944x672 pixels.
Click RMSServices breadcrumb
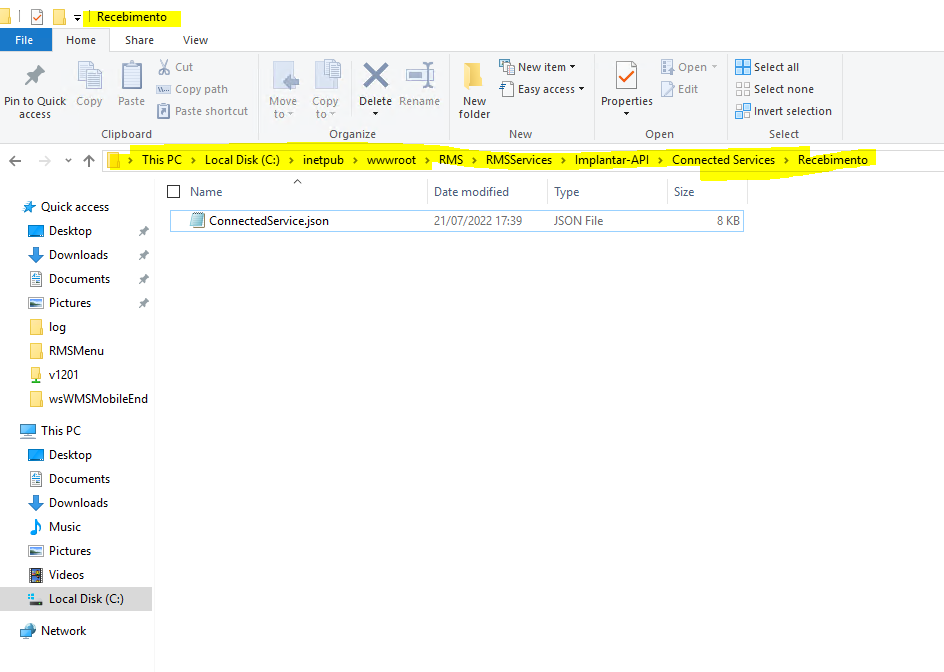pyautogui.click(x=518, y=160)
